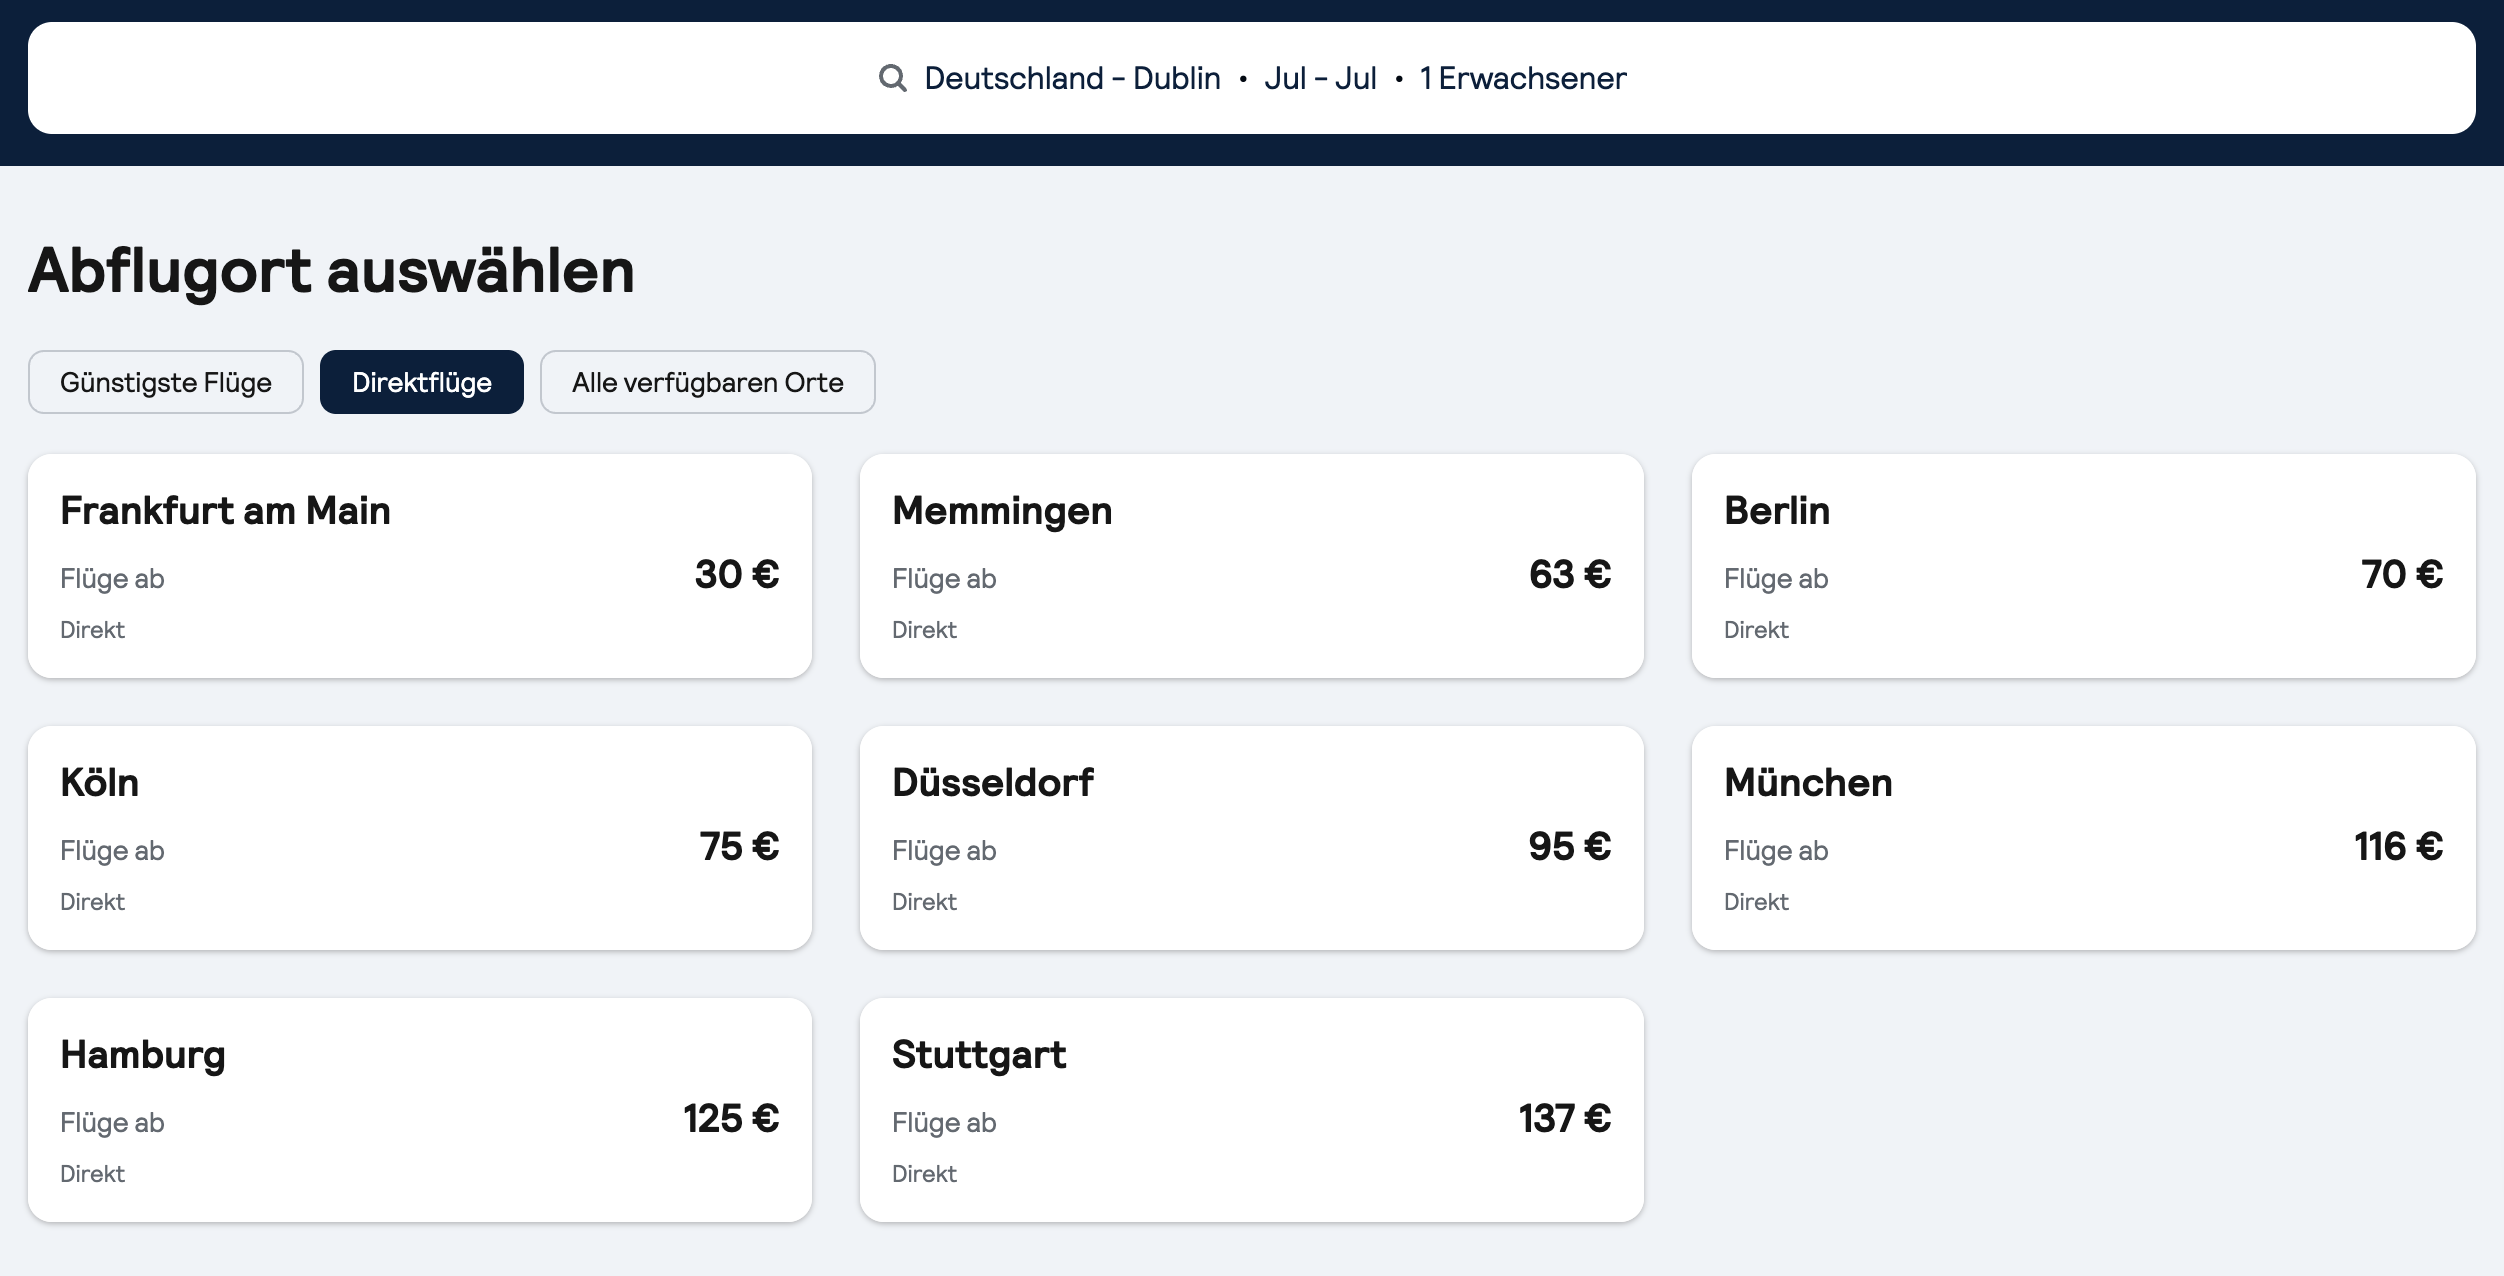Screen dimensions: 2504x1276
Task: Select the Berlin departure card
Action: point(2083,566)
